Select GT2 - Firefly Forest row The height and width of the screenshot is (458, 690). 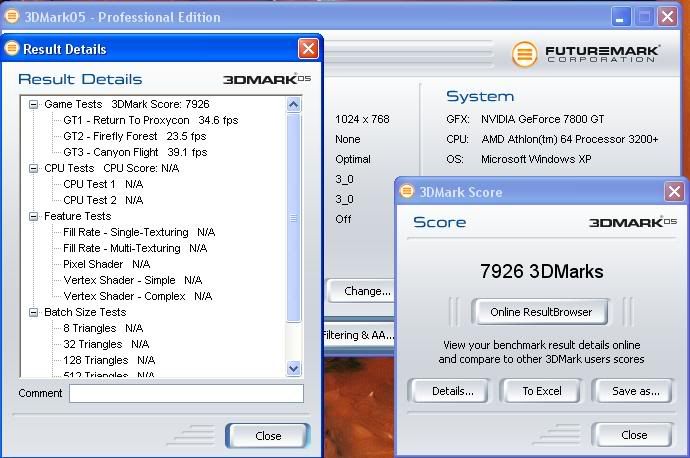[x=135, y=136]
